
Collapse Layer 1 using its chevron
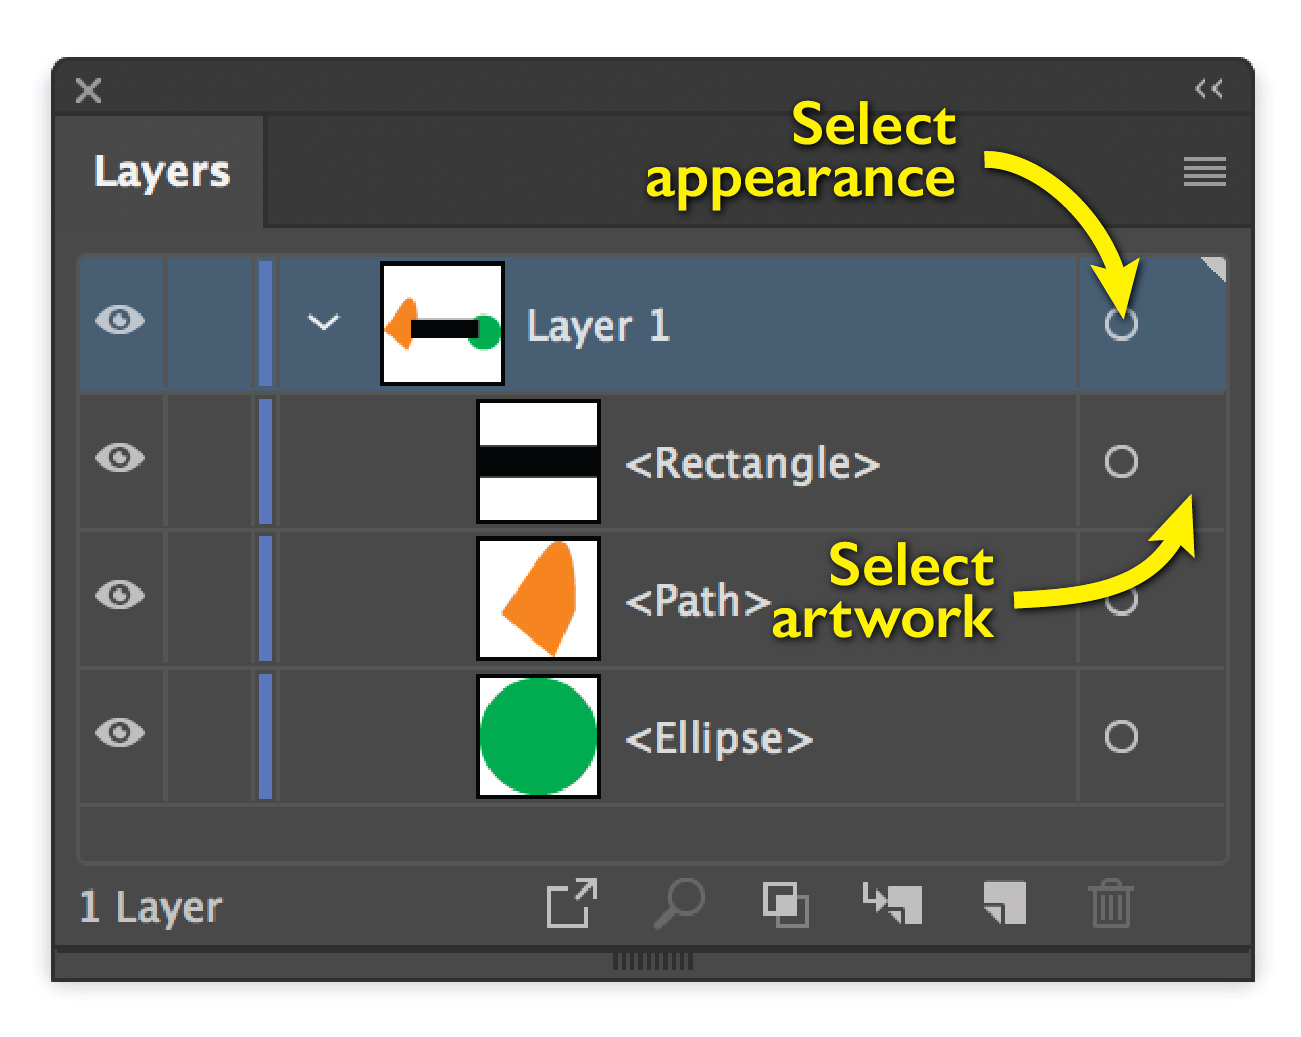click(x=324, y=322)
